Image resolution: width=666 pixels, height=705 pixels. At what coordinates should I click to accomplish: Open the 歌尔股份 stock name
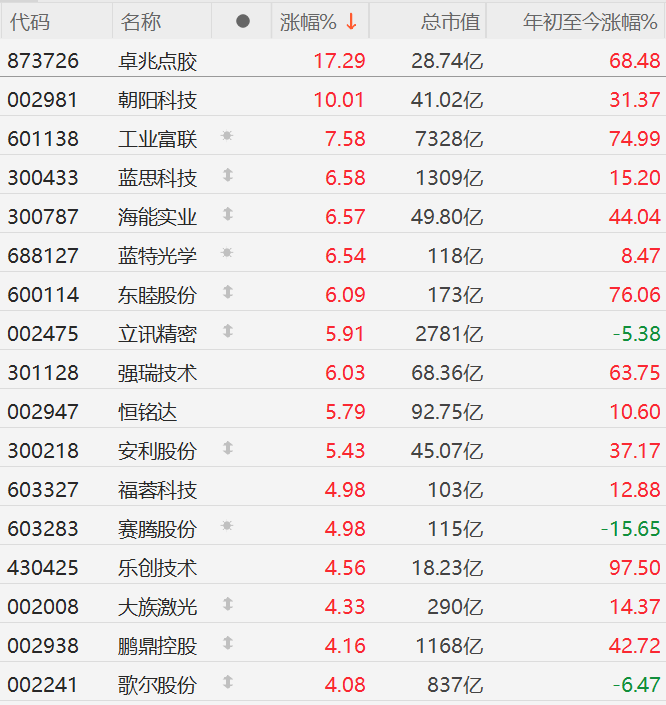[x=157, y=685]
